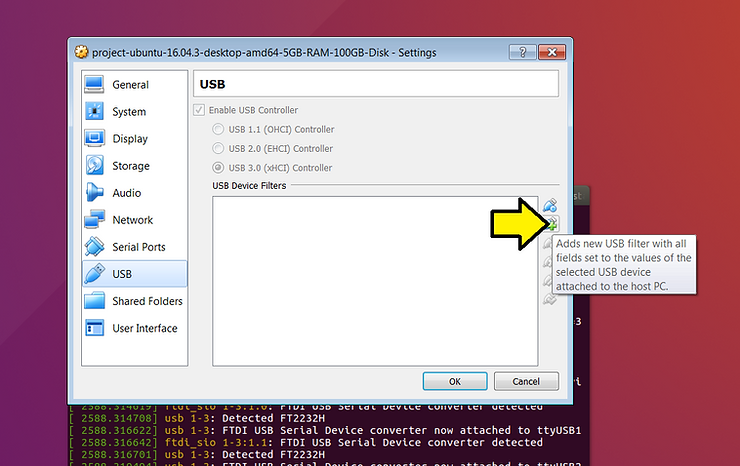
Task: Click the System chip icon in sidebar
Action: 94,111
